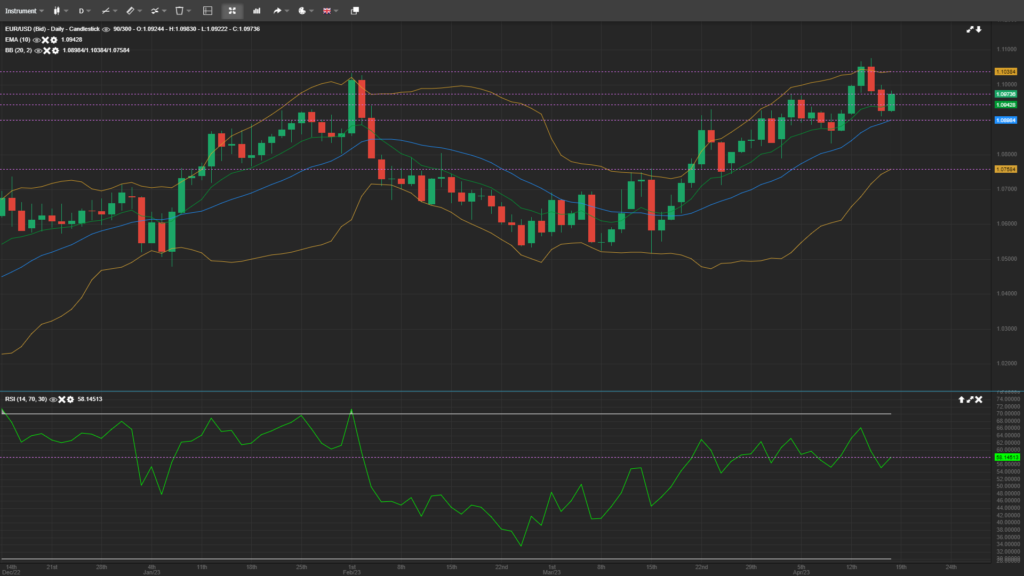Open the color theme palette menu
The image size is (1024, 576).
click(302, 10)
